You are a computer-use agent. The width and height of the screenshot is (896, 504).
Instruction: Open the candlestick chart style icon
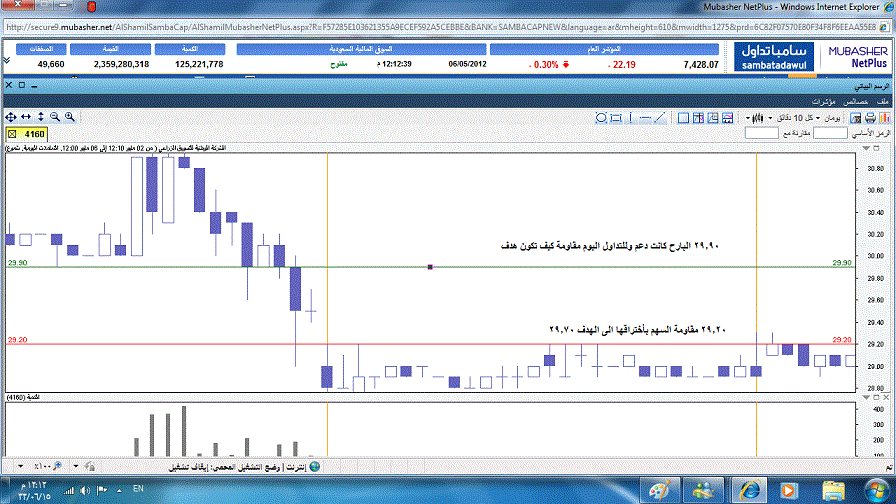[758, 118]
